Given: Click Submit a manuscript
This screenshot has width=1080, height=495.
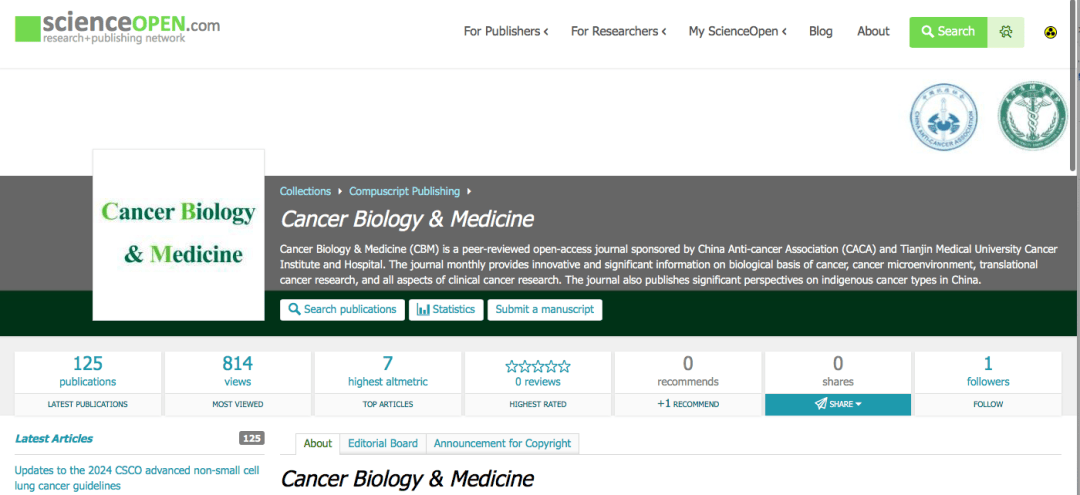Looking at the screenshot, I should tap(545, 309).
